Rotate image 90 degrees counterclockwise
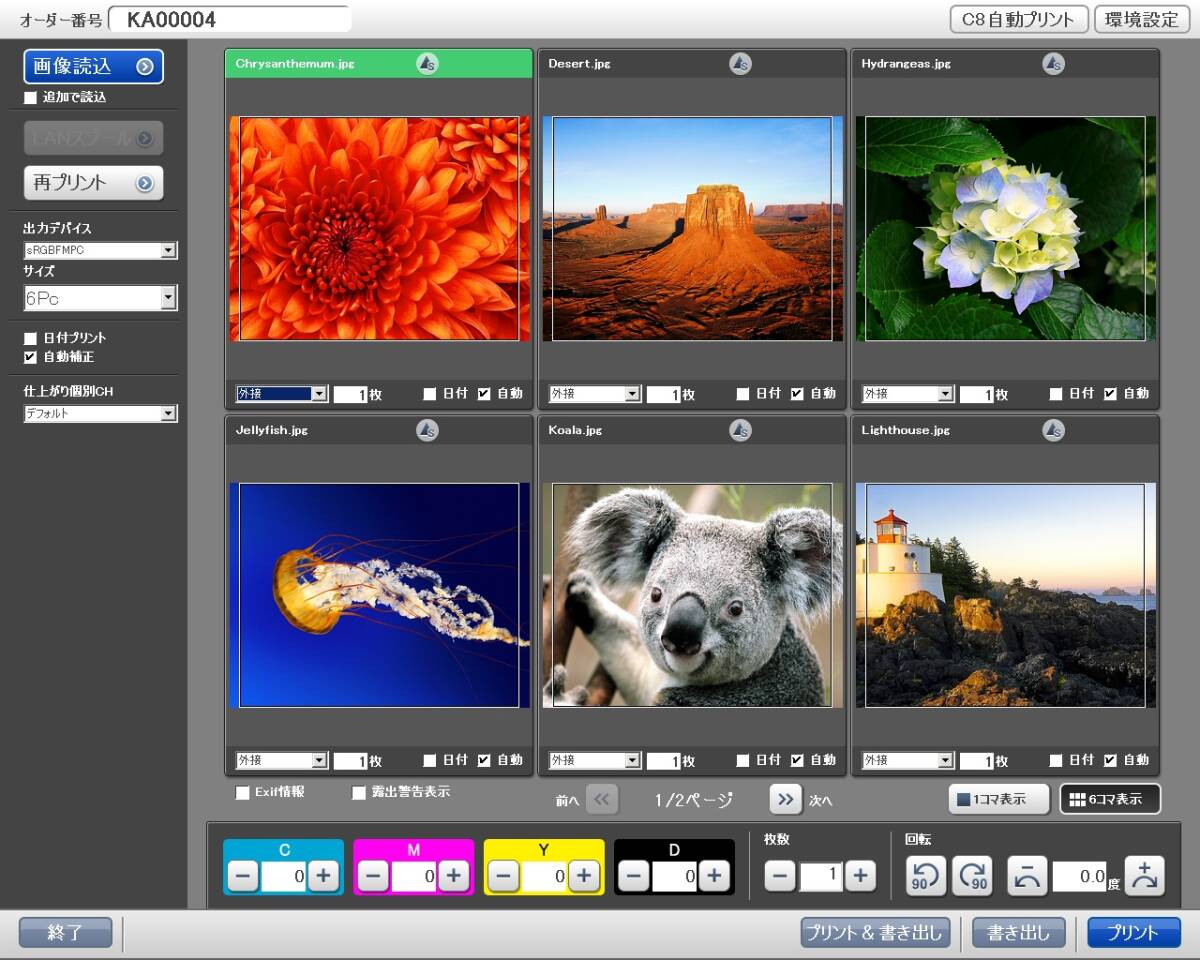The image size is (1200, 960). [x=926, y=876]
